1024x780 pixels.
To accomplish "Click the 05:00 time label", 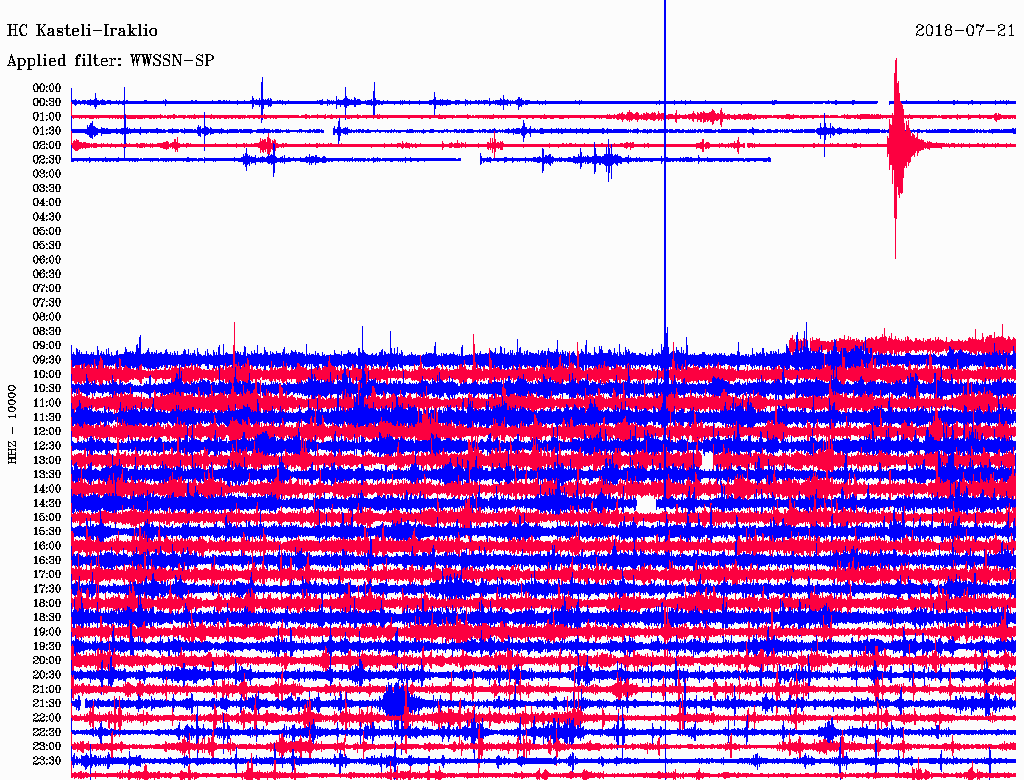I will coord(47,231).
